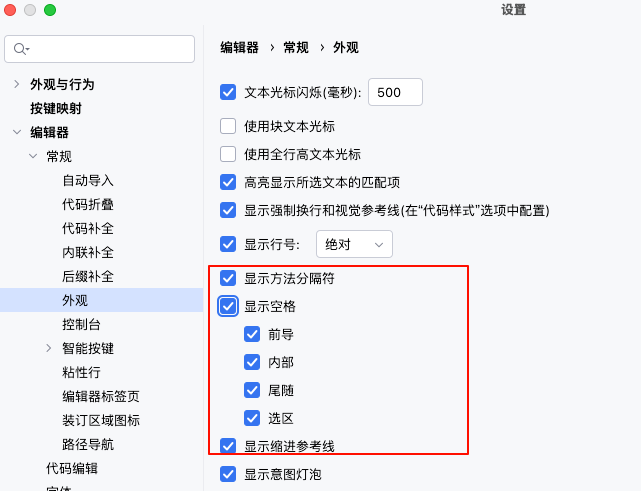Disable 文本光标闪烁 checkbox
This screenshot has height=491, width=641.
pos(228,92)
